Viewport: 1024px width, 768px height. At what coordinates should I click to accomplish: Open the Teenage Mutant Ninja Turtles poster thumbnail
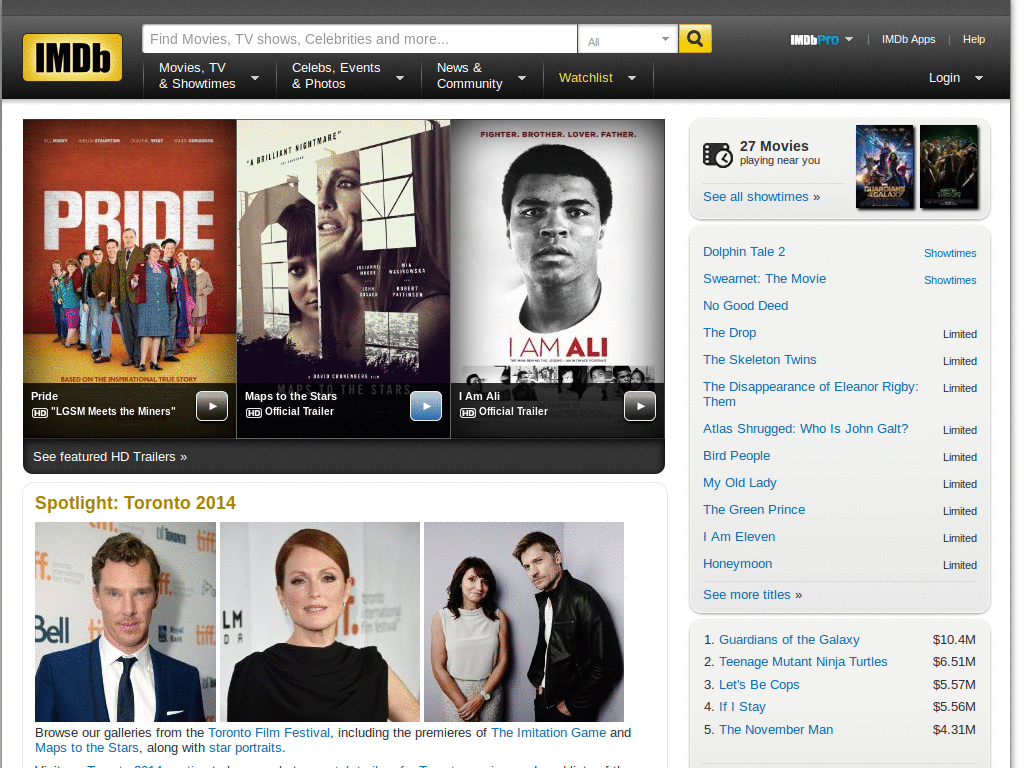coord(949,167)
